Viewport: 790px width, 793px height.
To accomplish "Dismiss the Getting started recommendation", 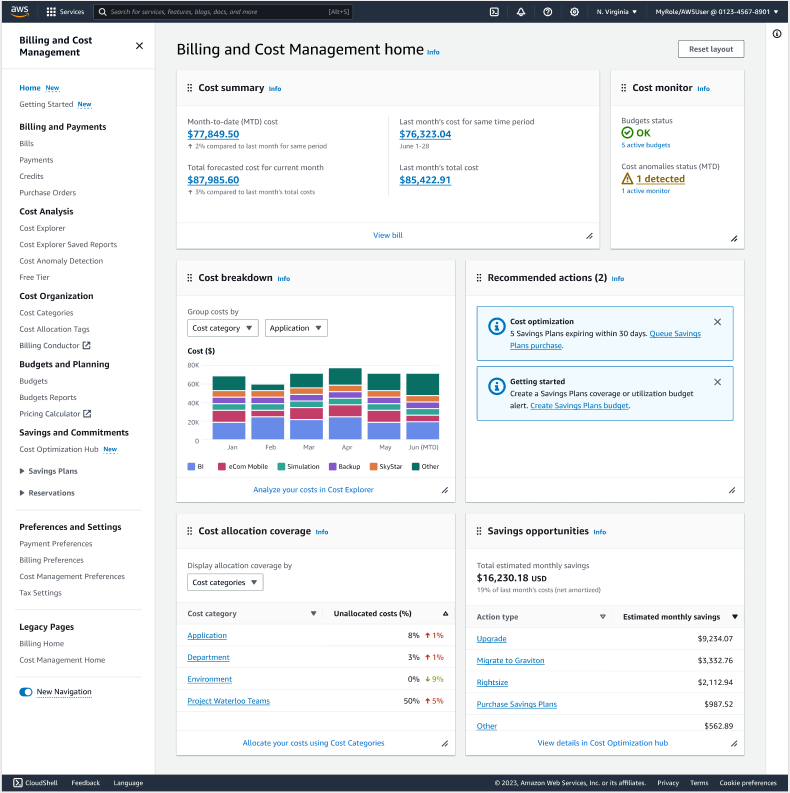I will tap(717, 382).
